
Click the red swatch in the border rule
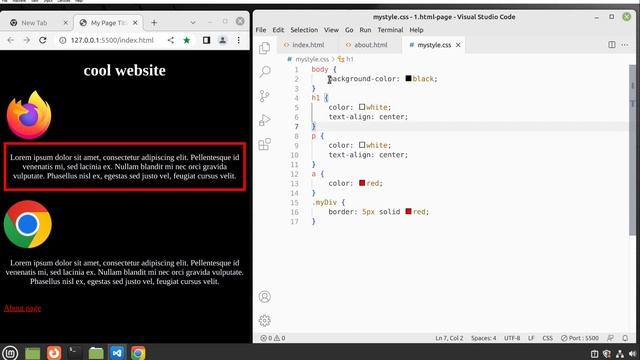coord(408,211)
